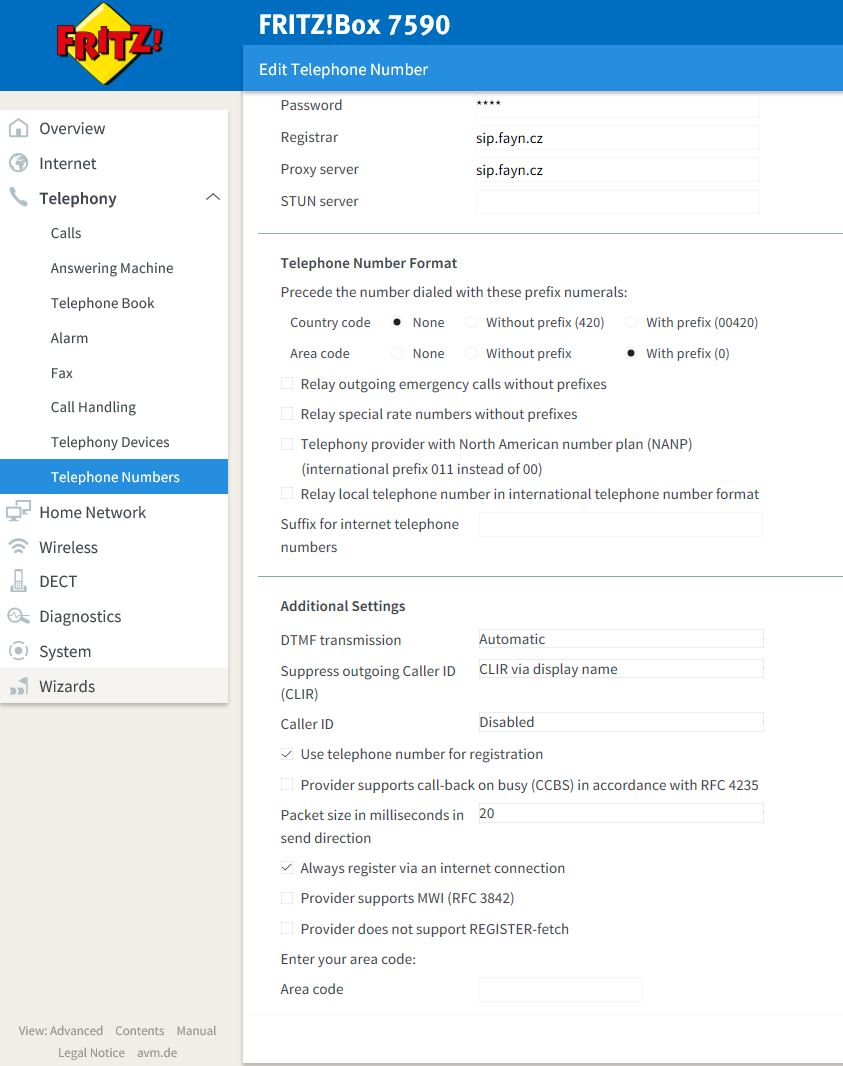Click the Diagnostics icon
This screenshot has width=843, height=1066.
click(18, 616)
